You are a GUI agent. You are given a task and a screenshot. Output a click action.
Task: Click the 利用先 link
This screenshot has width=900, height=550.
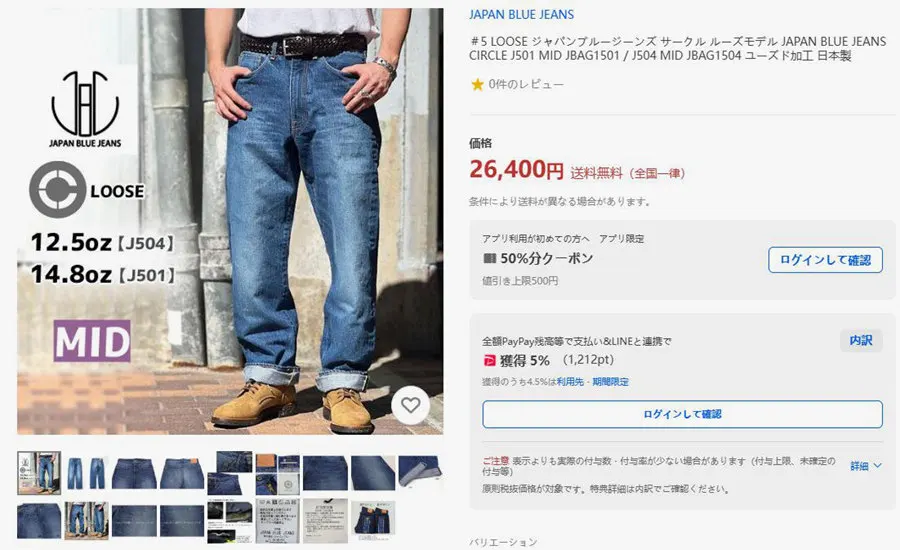point(570,382)
